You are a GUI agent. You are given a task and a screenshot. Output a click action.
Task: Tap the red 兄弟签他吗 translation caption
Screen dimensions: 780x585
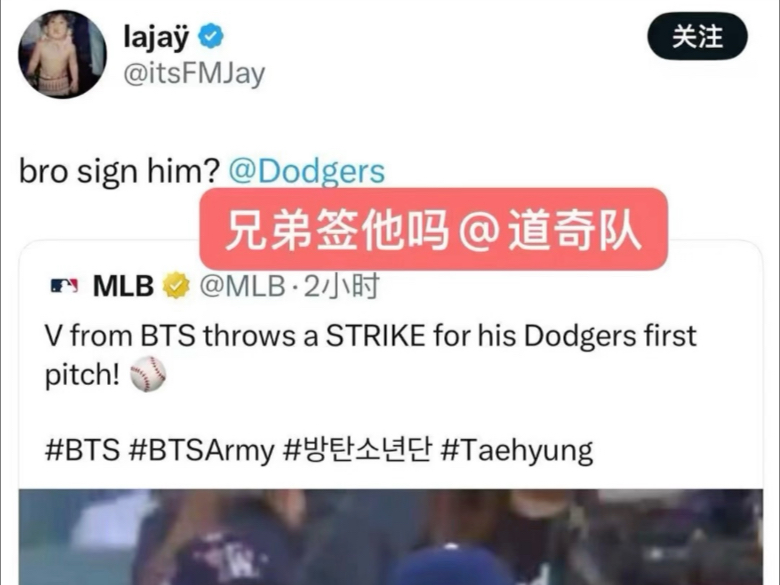[x=433, y=229]
